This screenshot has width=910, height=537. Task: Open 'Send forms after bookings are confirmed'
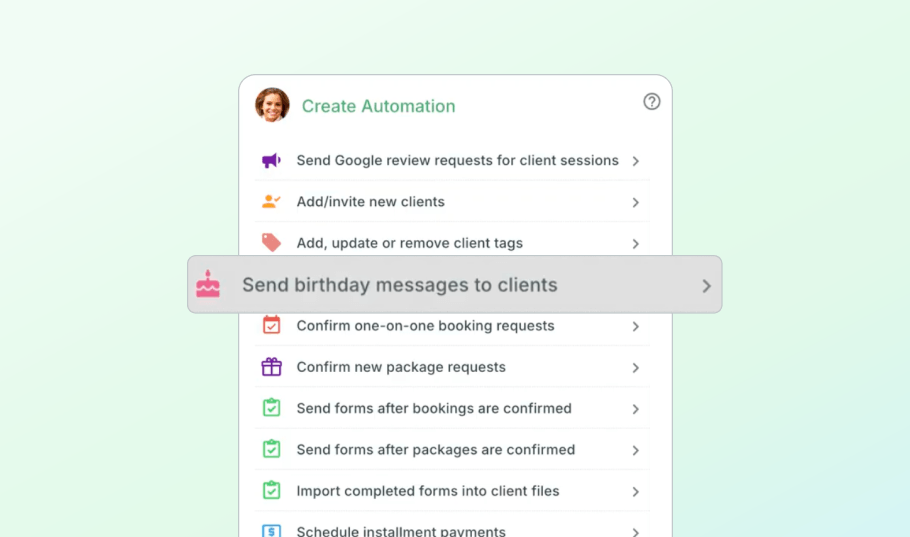(x=452, y=408)
